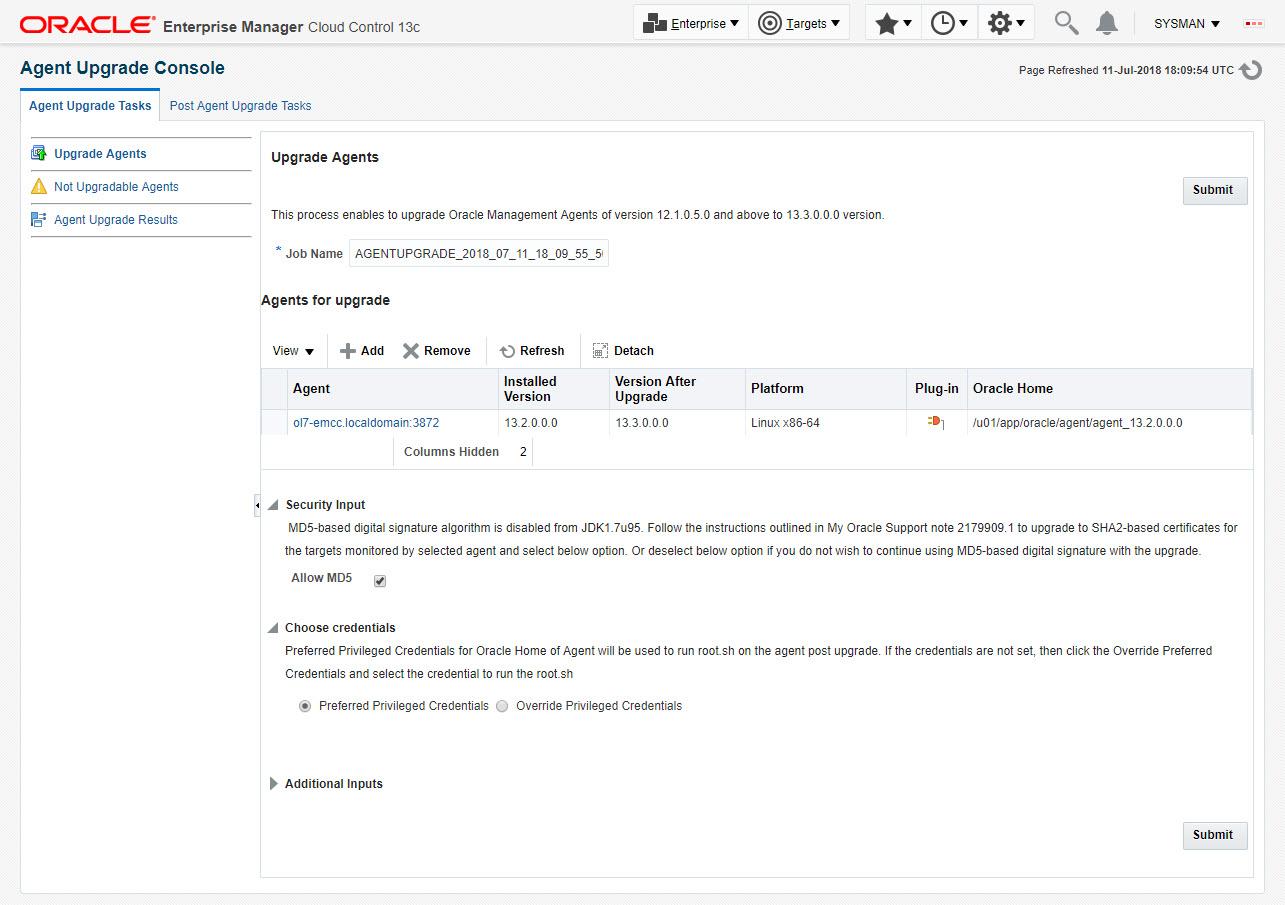Sort by Agent column header

[393, 389]
